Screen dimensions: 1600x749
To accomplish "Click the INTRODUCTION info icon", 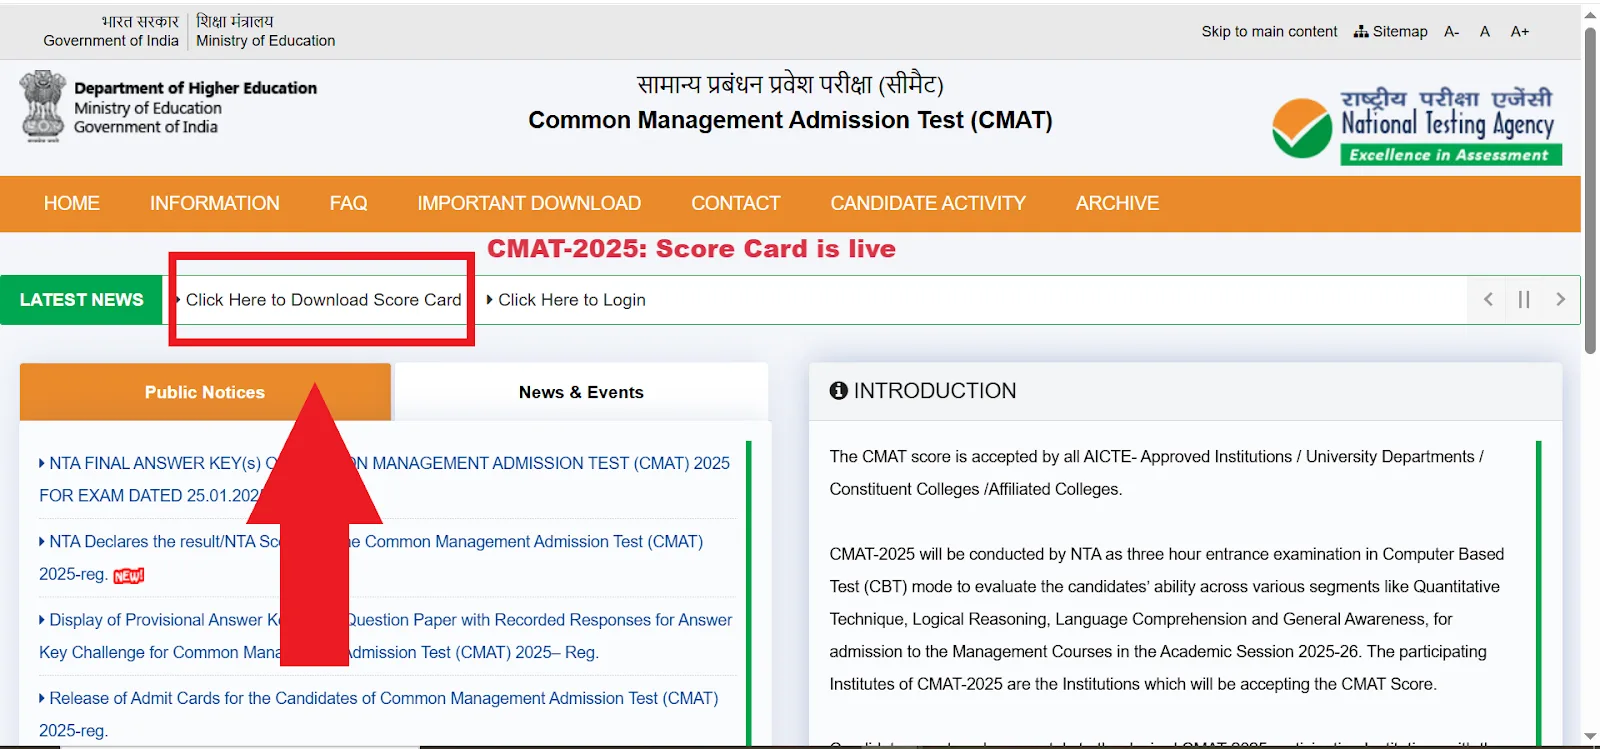I will 839,391.
